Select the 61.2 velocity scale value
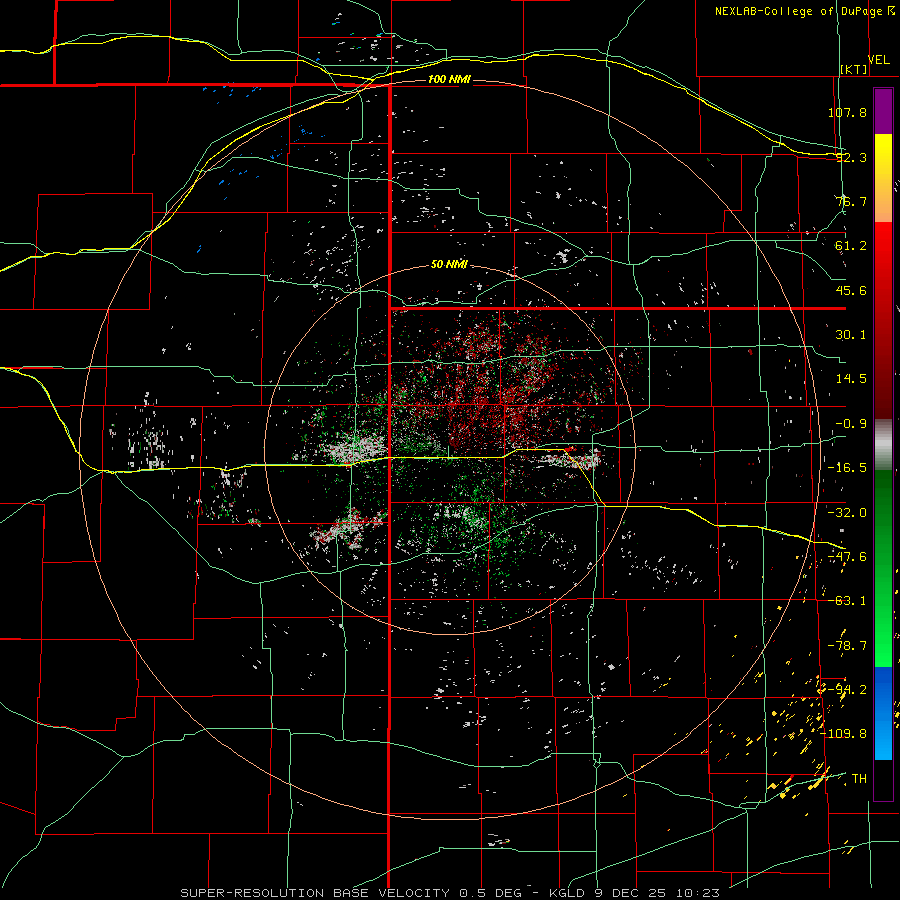This screenshot has width=900, height=900. 851,246
